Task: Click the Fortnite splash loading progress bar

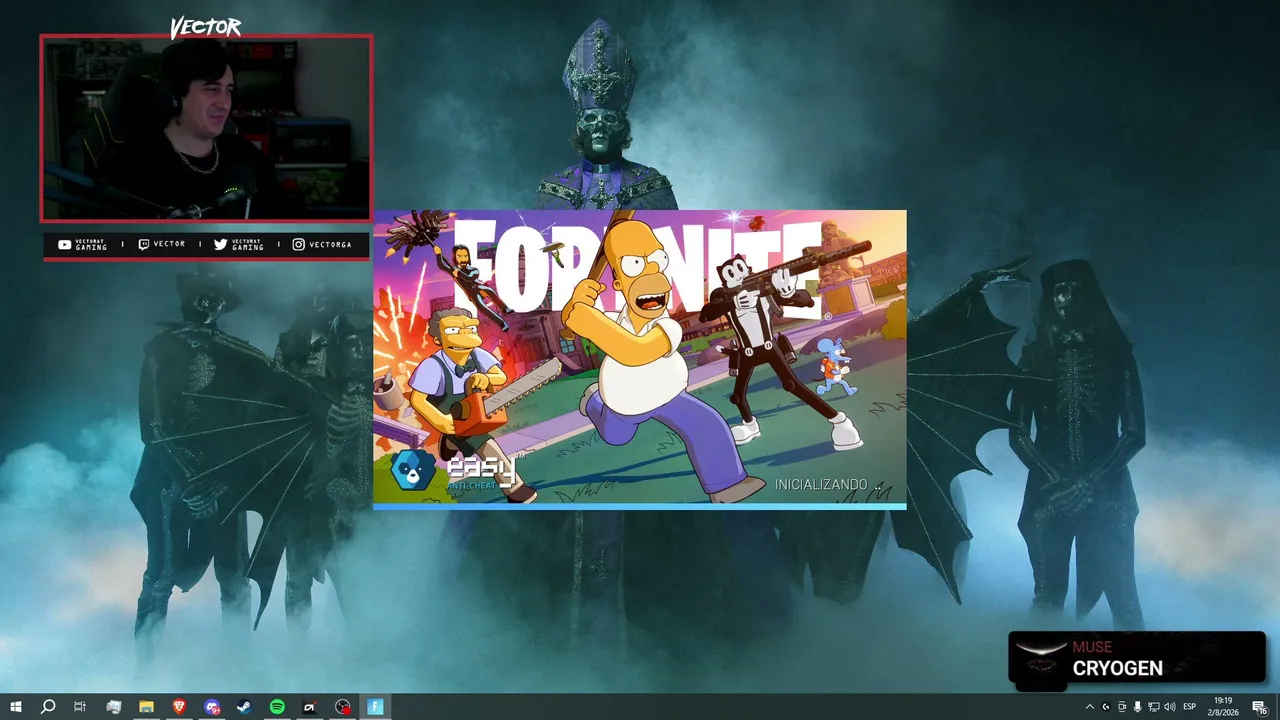Action: click(640, 507)
